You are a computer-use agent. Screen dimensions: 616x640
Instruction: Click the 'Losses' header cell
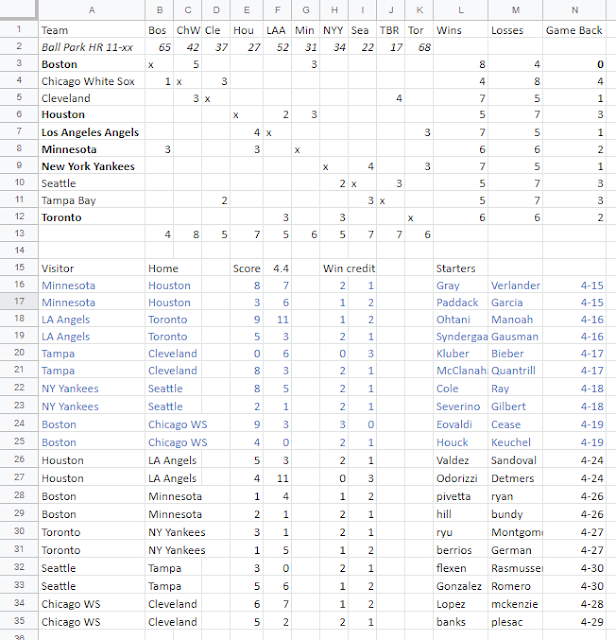tap(515, 30)
